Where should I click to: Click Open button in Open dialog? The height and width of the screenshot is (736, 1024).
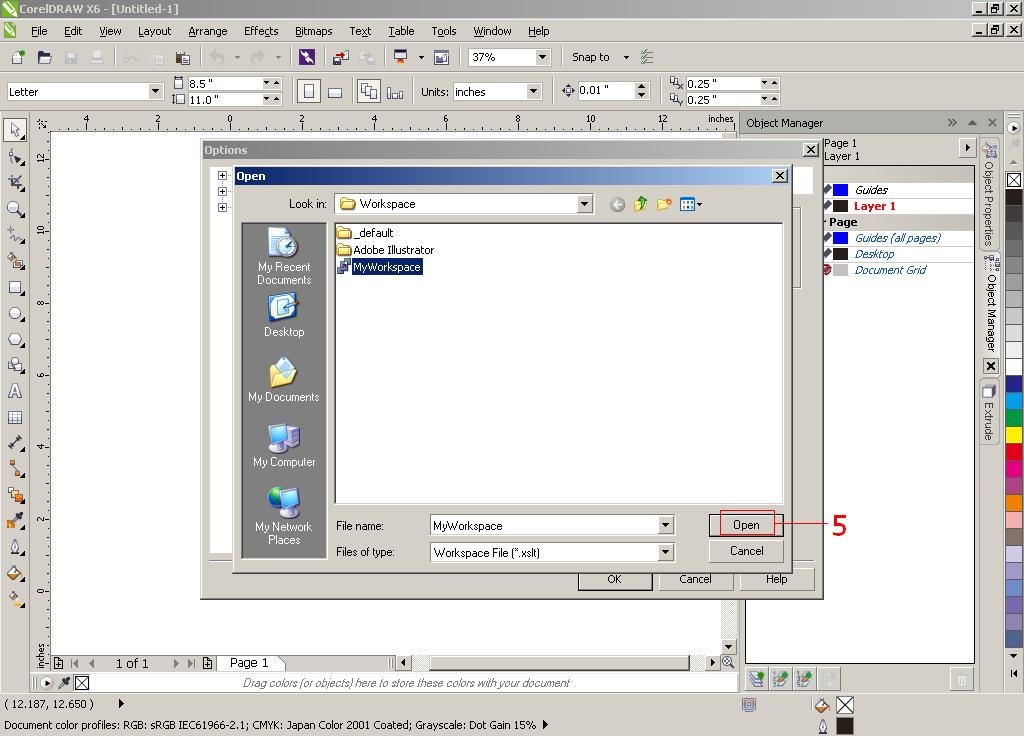coord(746,525)
